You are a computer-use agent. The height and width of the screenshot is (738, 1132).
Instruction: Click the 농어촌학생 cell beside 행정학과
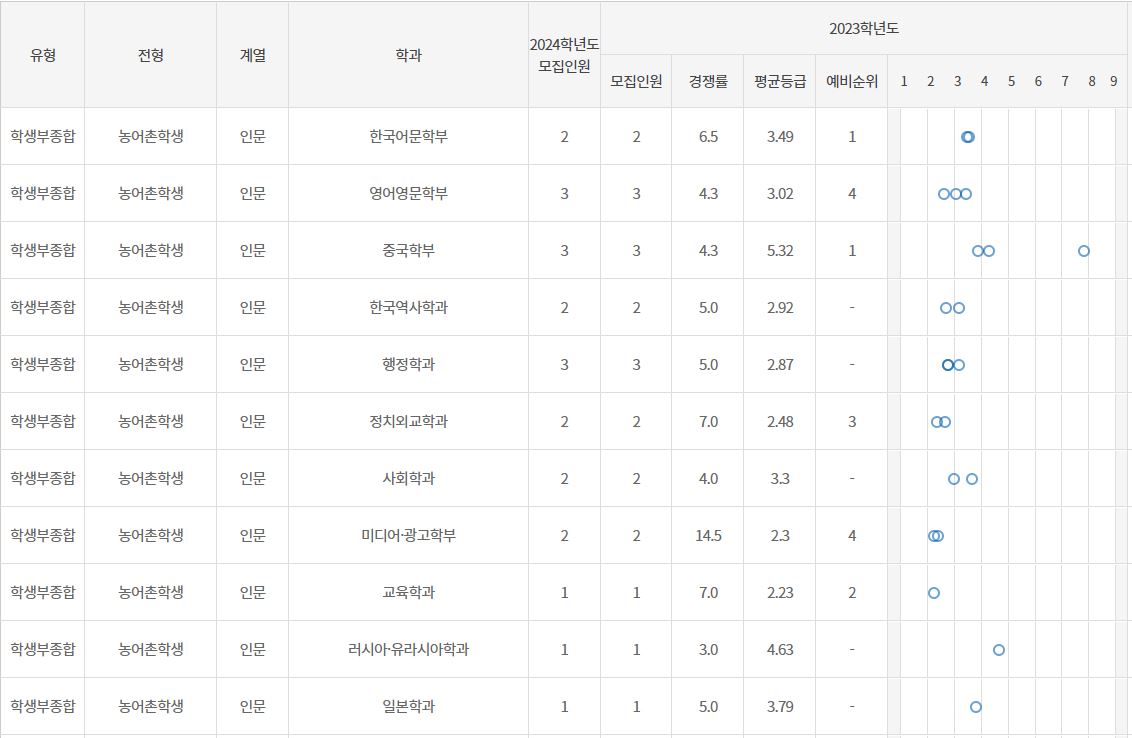click(x=150, y=364)
